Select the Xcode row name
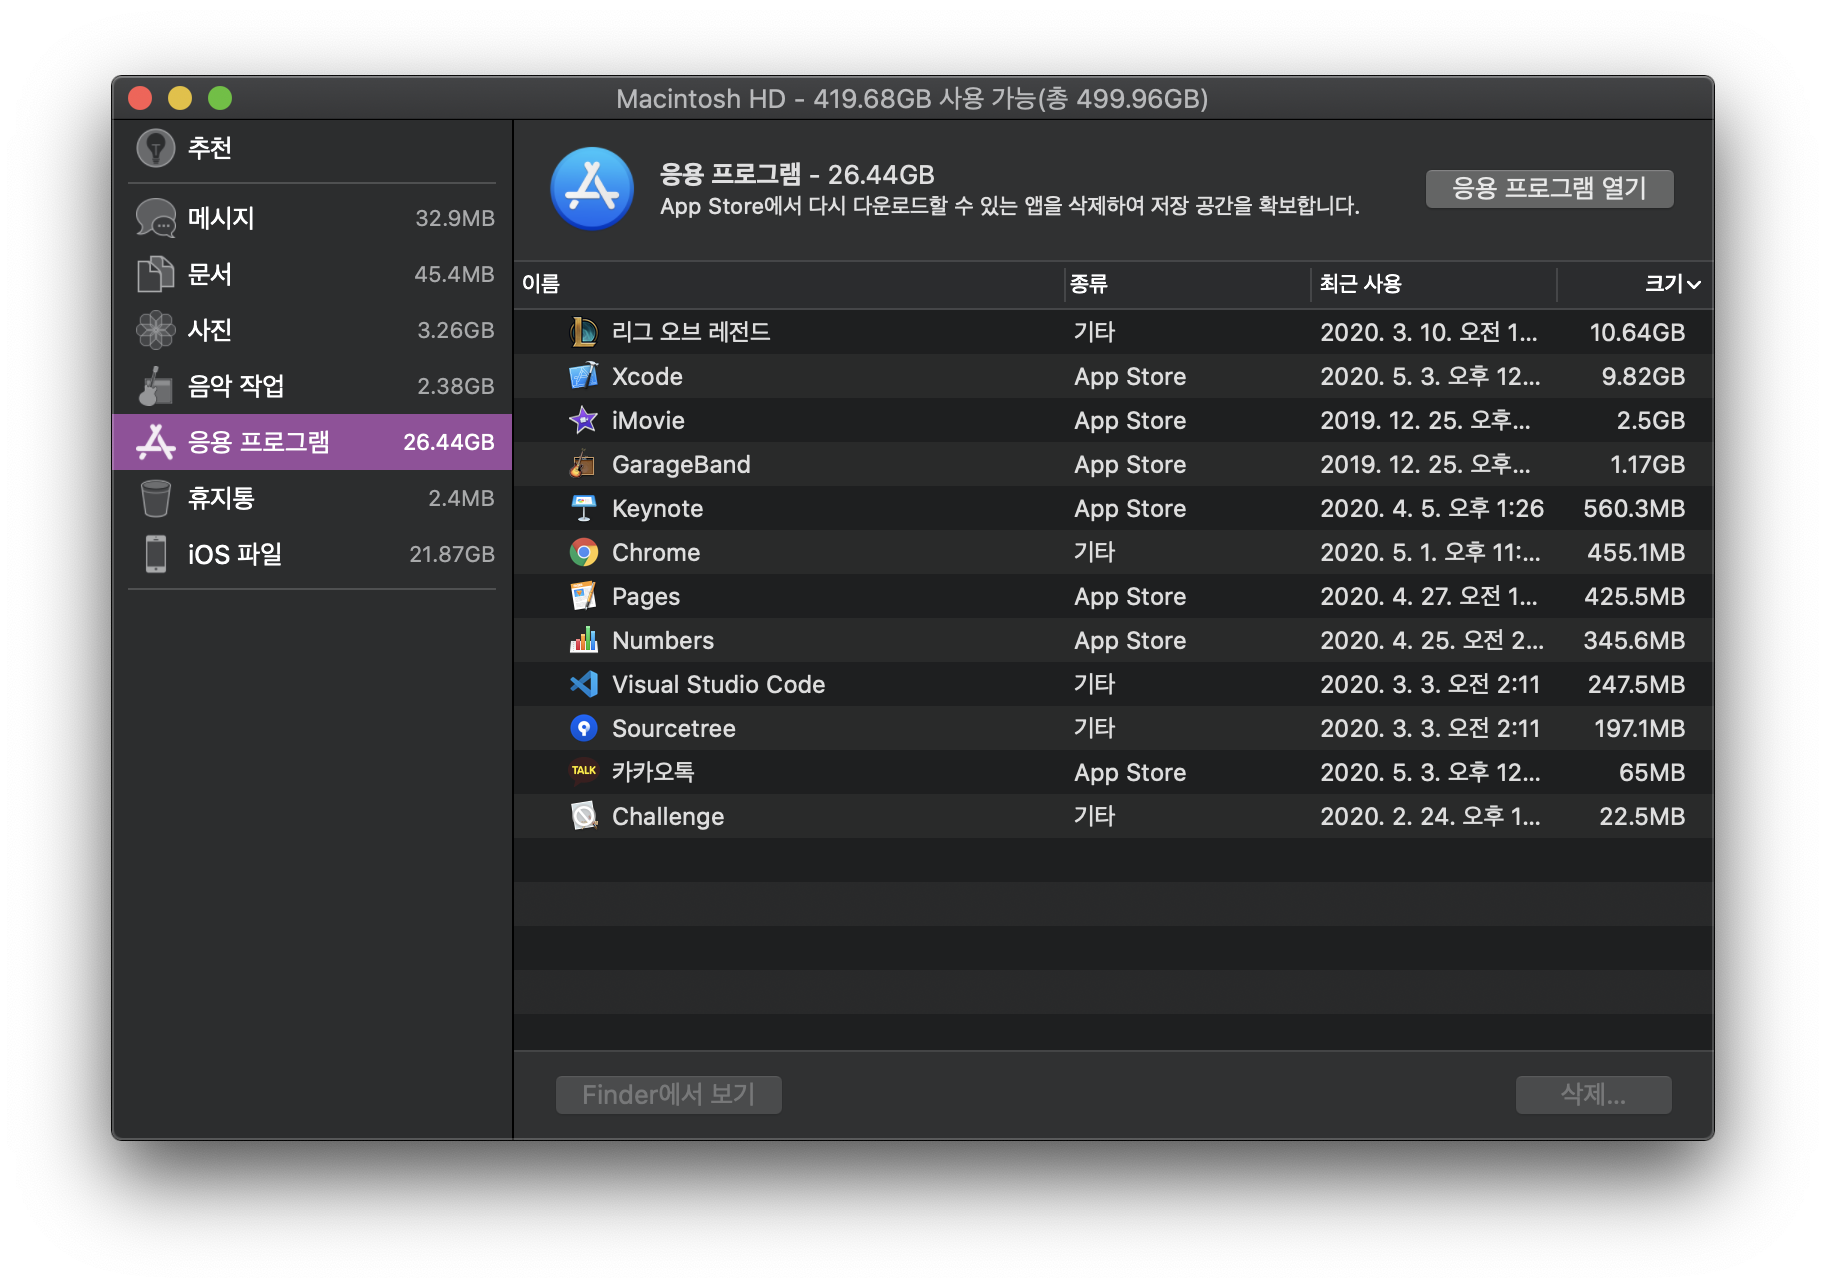The height and width of the screenshot is (1288, 1826). [647, 376]
